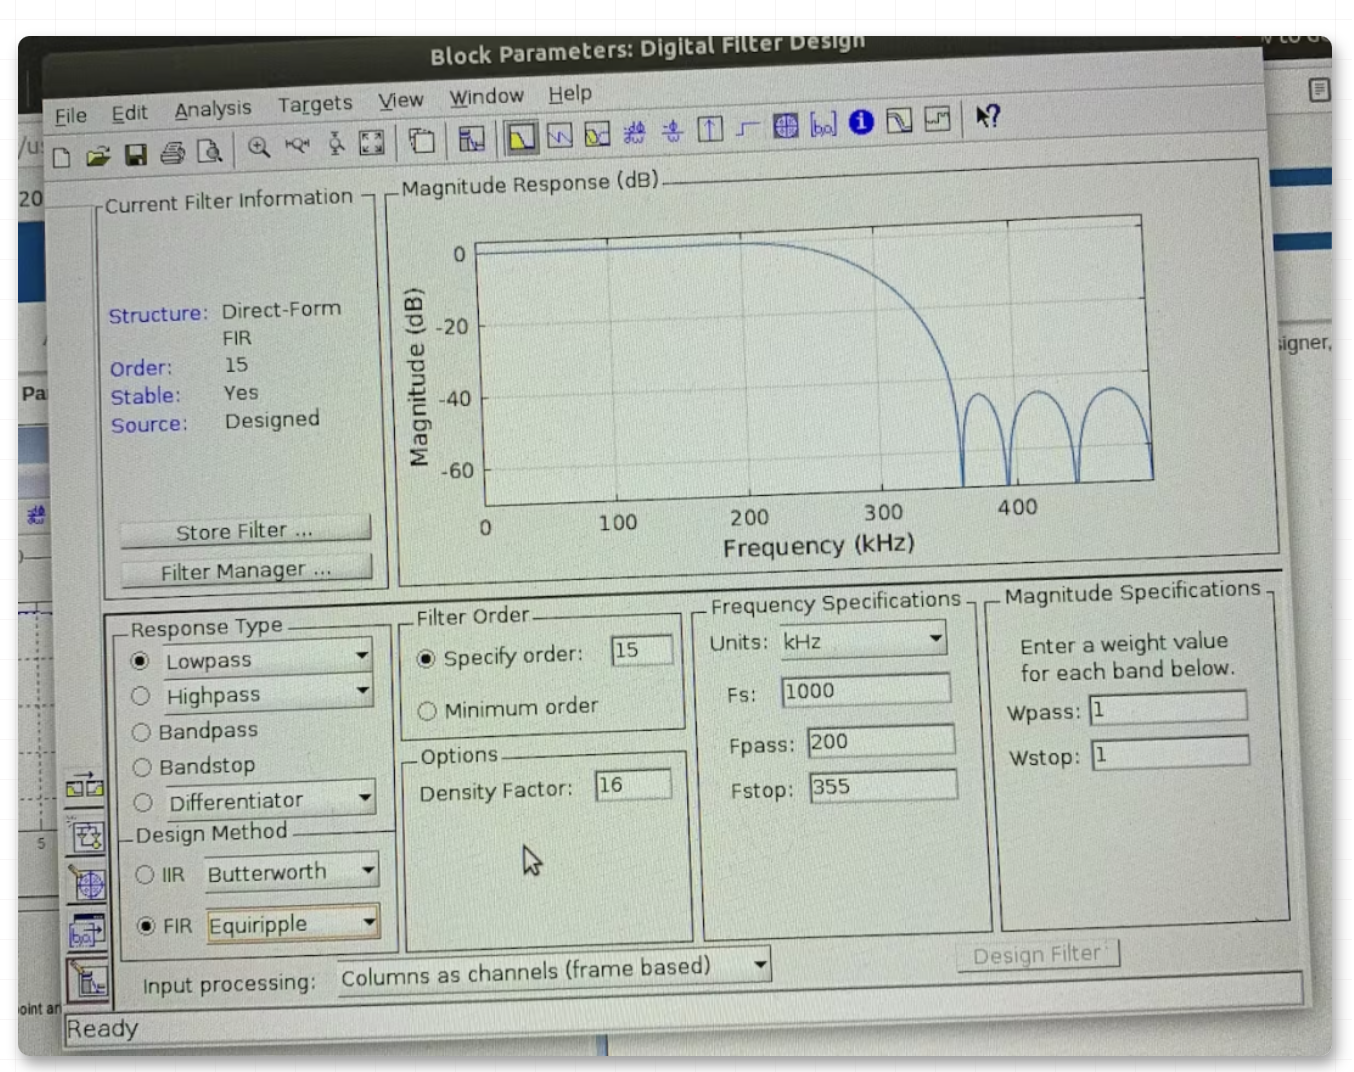Click the Specify order value field
The image size is (1354, 1072).
click(642, 651)
